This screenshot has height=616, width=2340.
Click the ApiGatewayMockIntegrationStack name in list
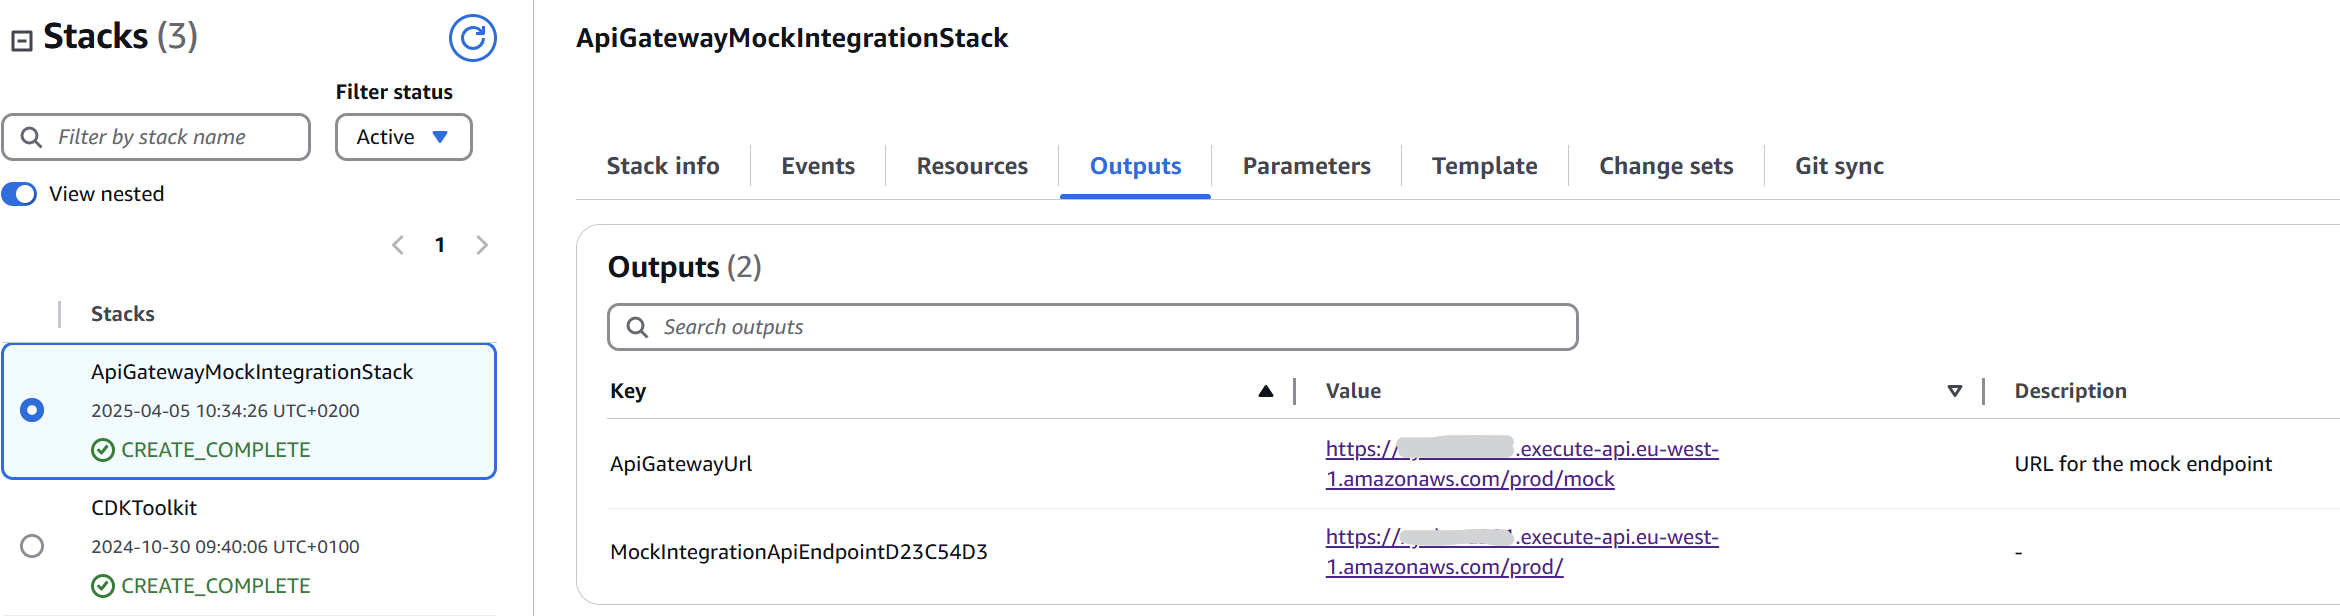click(252, 372)
